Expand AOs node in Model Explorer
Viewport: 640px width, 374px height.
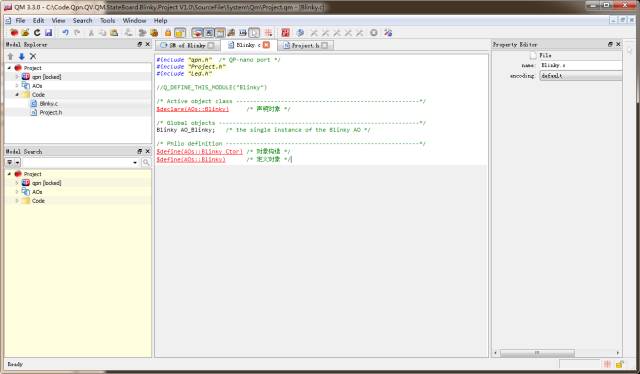point(17,86)
